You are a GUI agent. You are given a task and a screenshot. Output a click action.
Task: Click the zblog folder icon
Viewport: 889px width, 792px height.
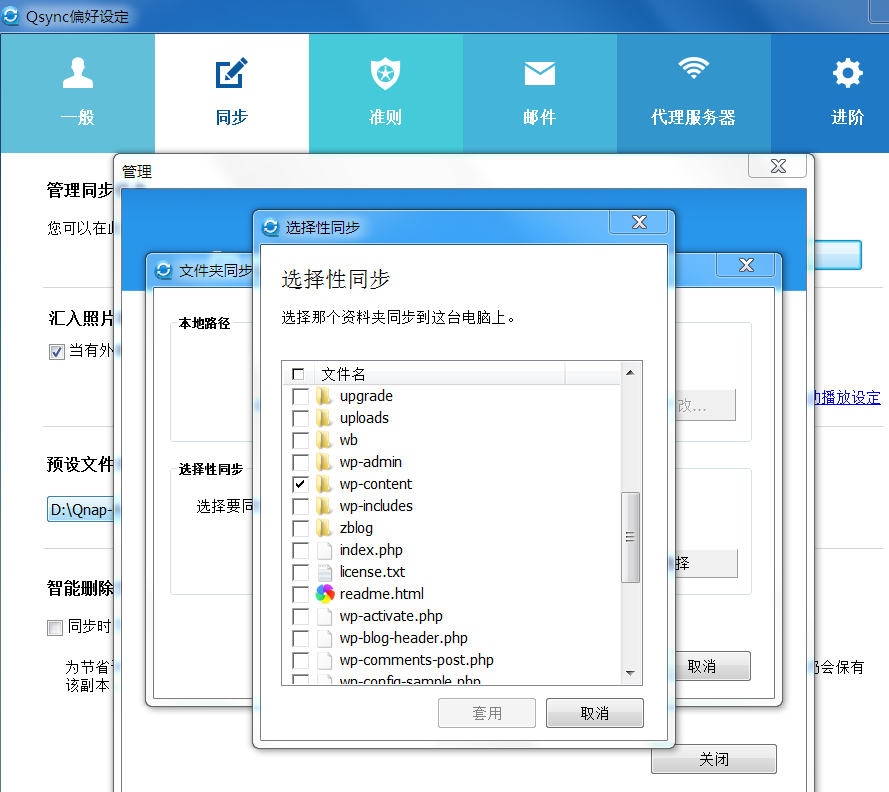click(321, 527)
